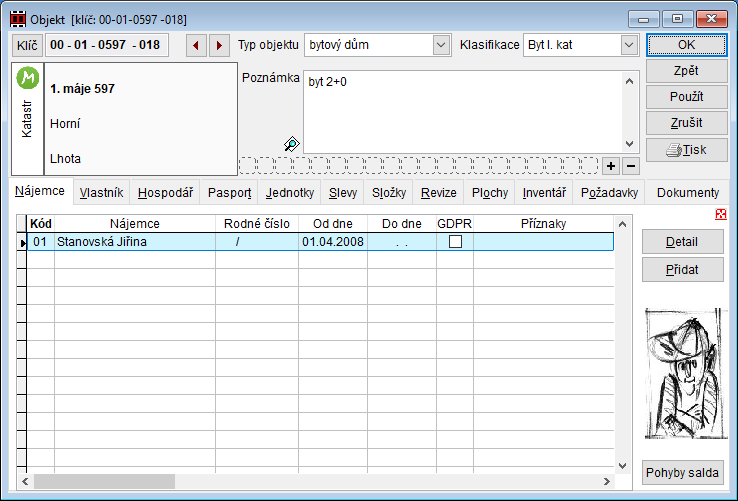Go to previous object with left arrow

pyautogui.click(x=197, y=45)
